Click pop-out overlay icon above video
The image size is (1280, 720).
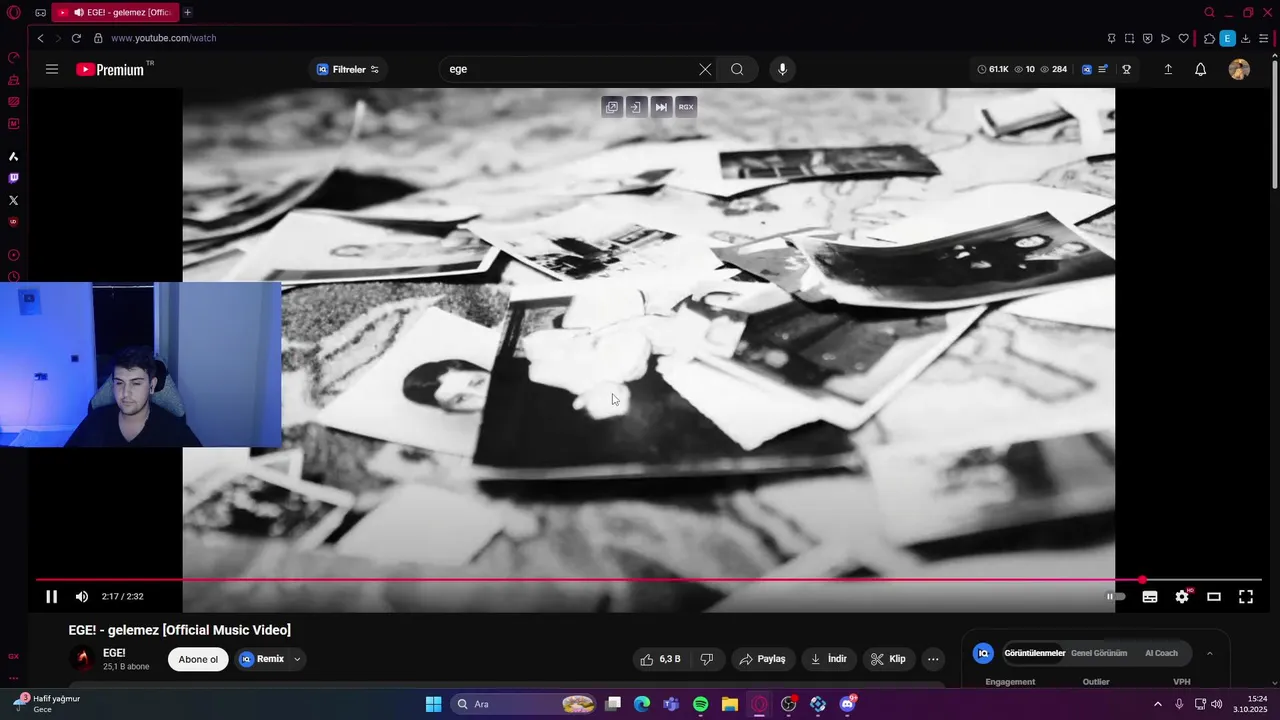tap(612, 107)
